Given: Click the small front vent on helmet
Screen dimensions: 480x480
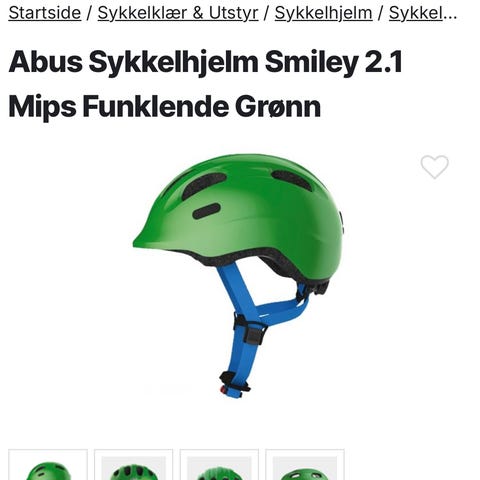Looking at the screenshot, I should pyautogui.click(x=207, y=211).
